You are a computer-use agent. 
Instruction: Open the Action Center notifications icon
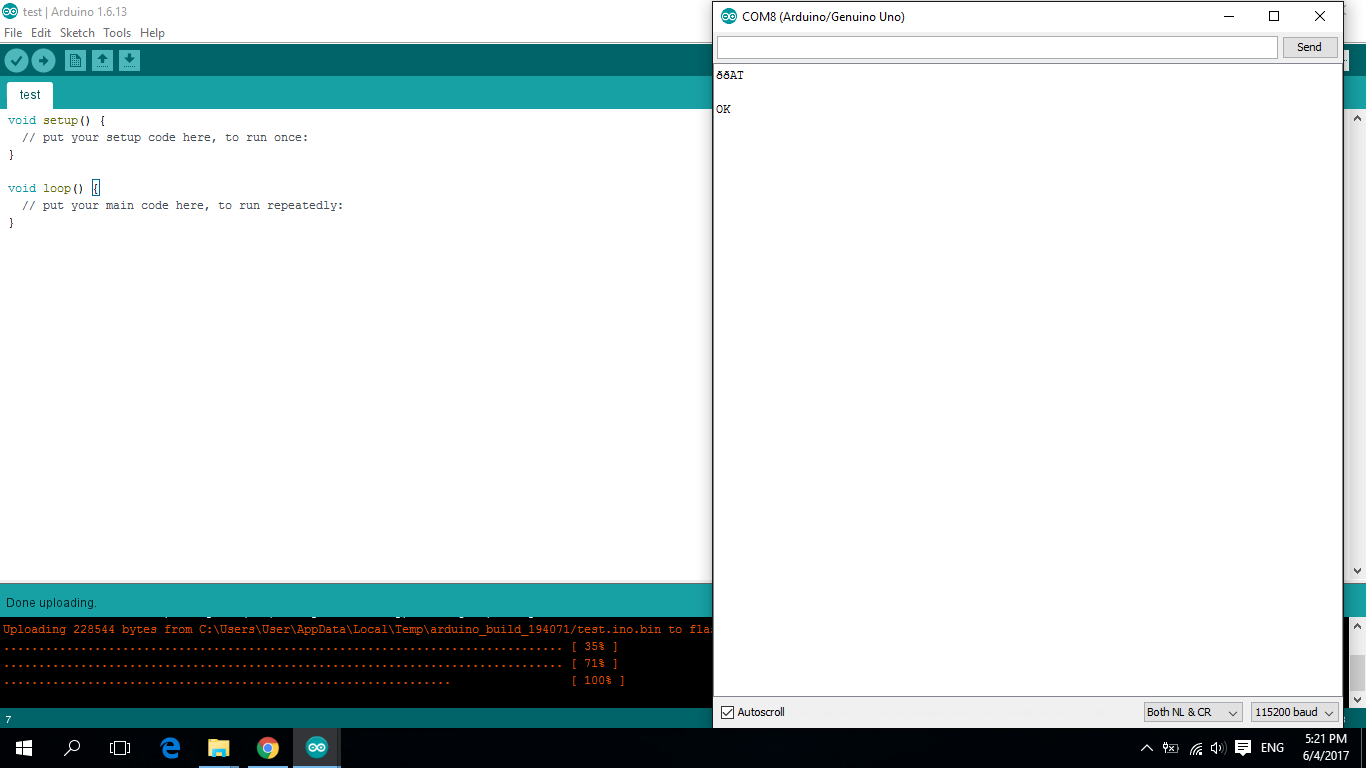point(1243,748)
